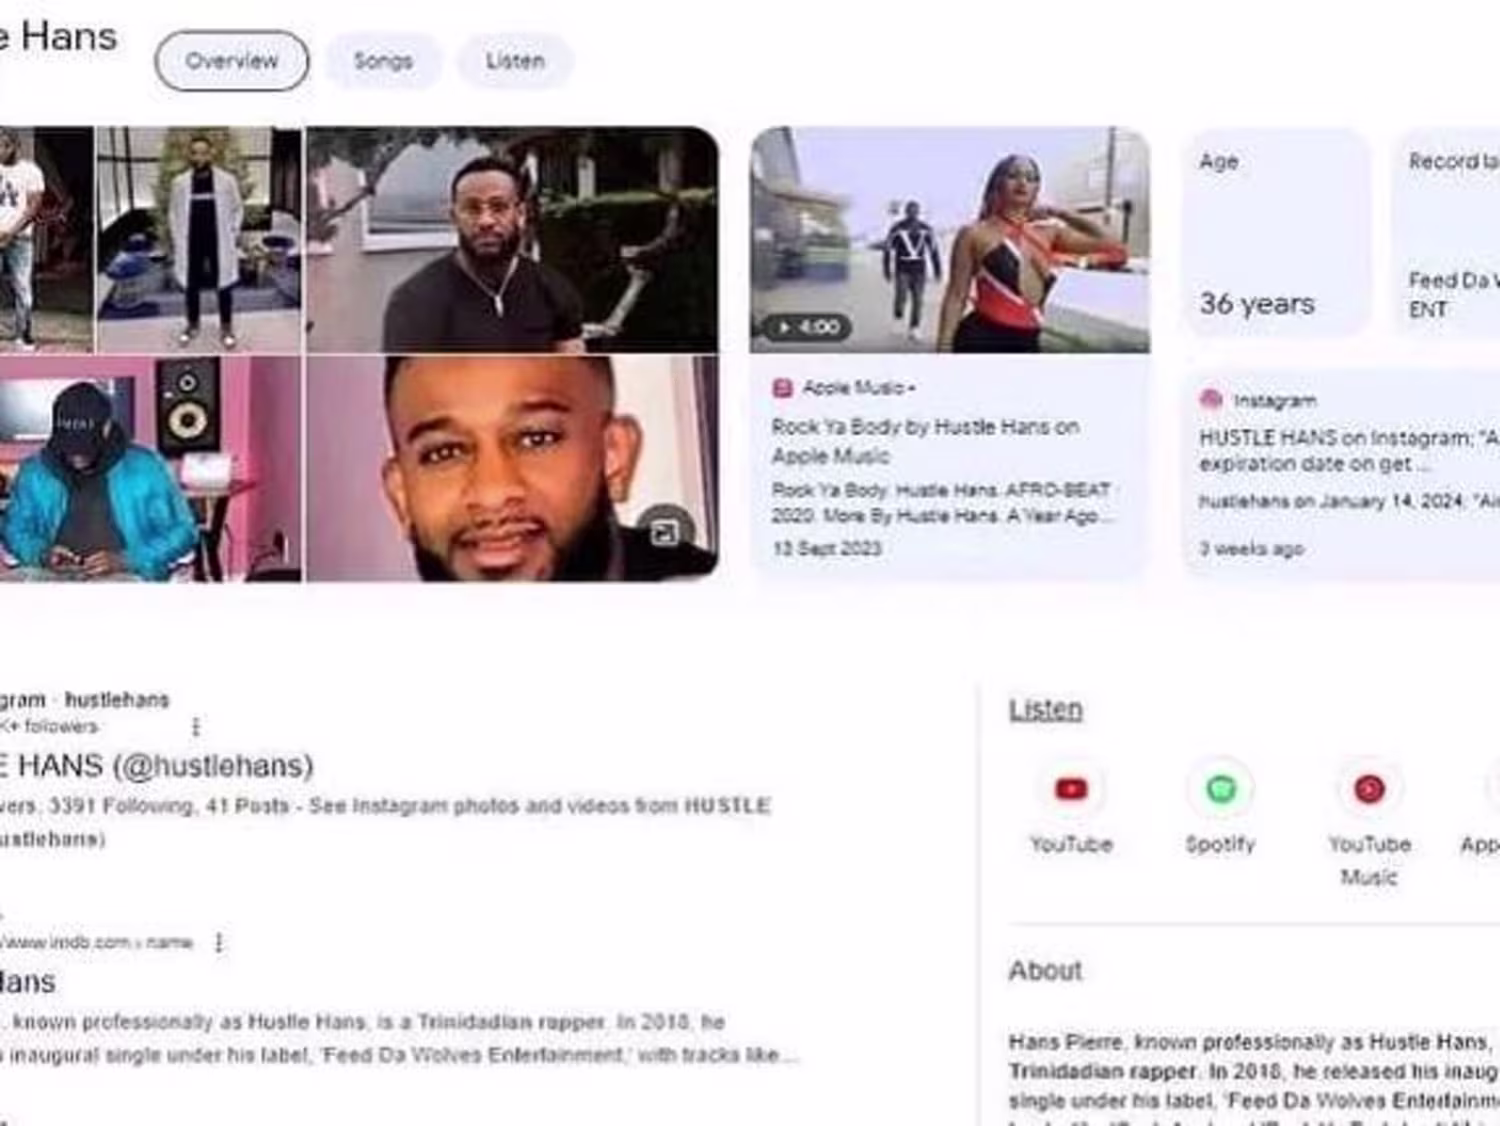The height and width of the screenshot is (1126, 1500).
Task: Open the YouTube listen icon
Action: coord(1071,789)
